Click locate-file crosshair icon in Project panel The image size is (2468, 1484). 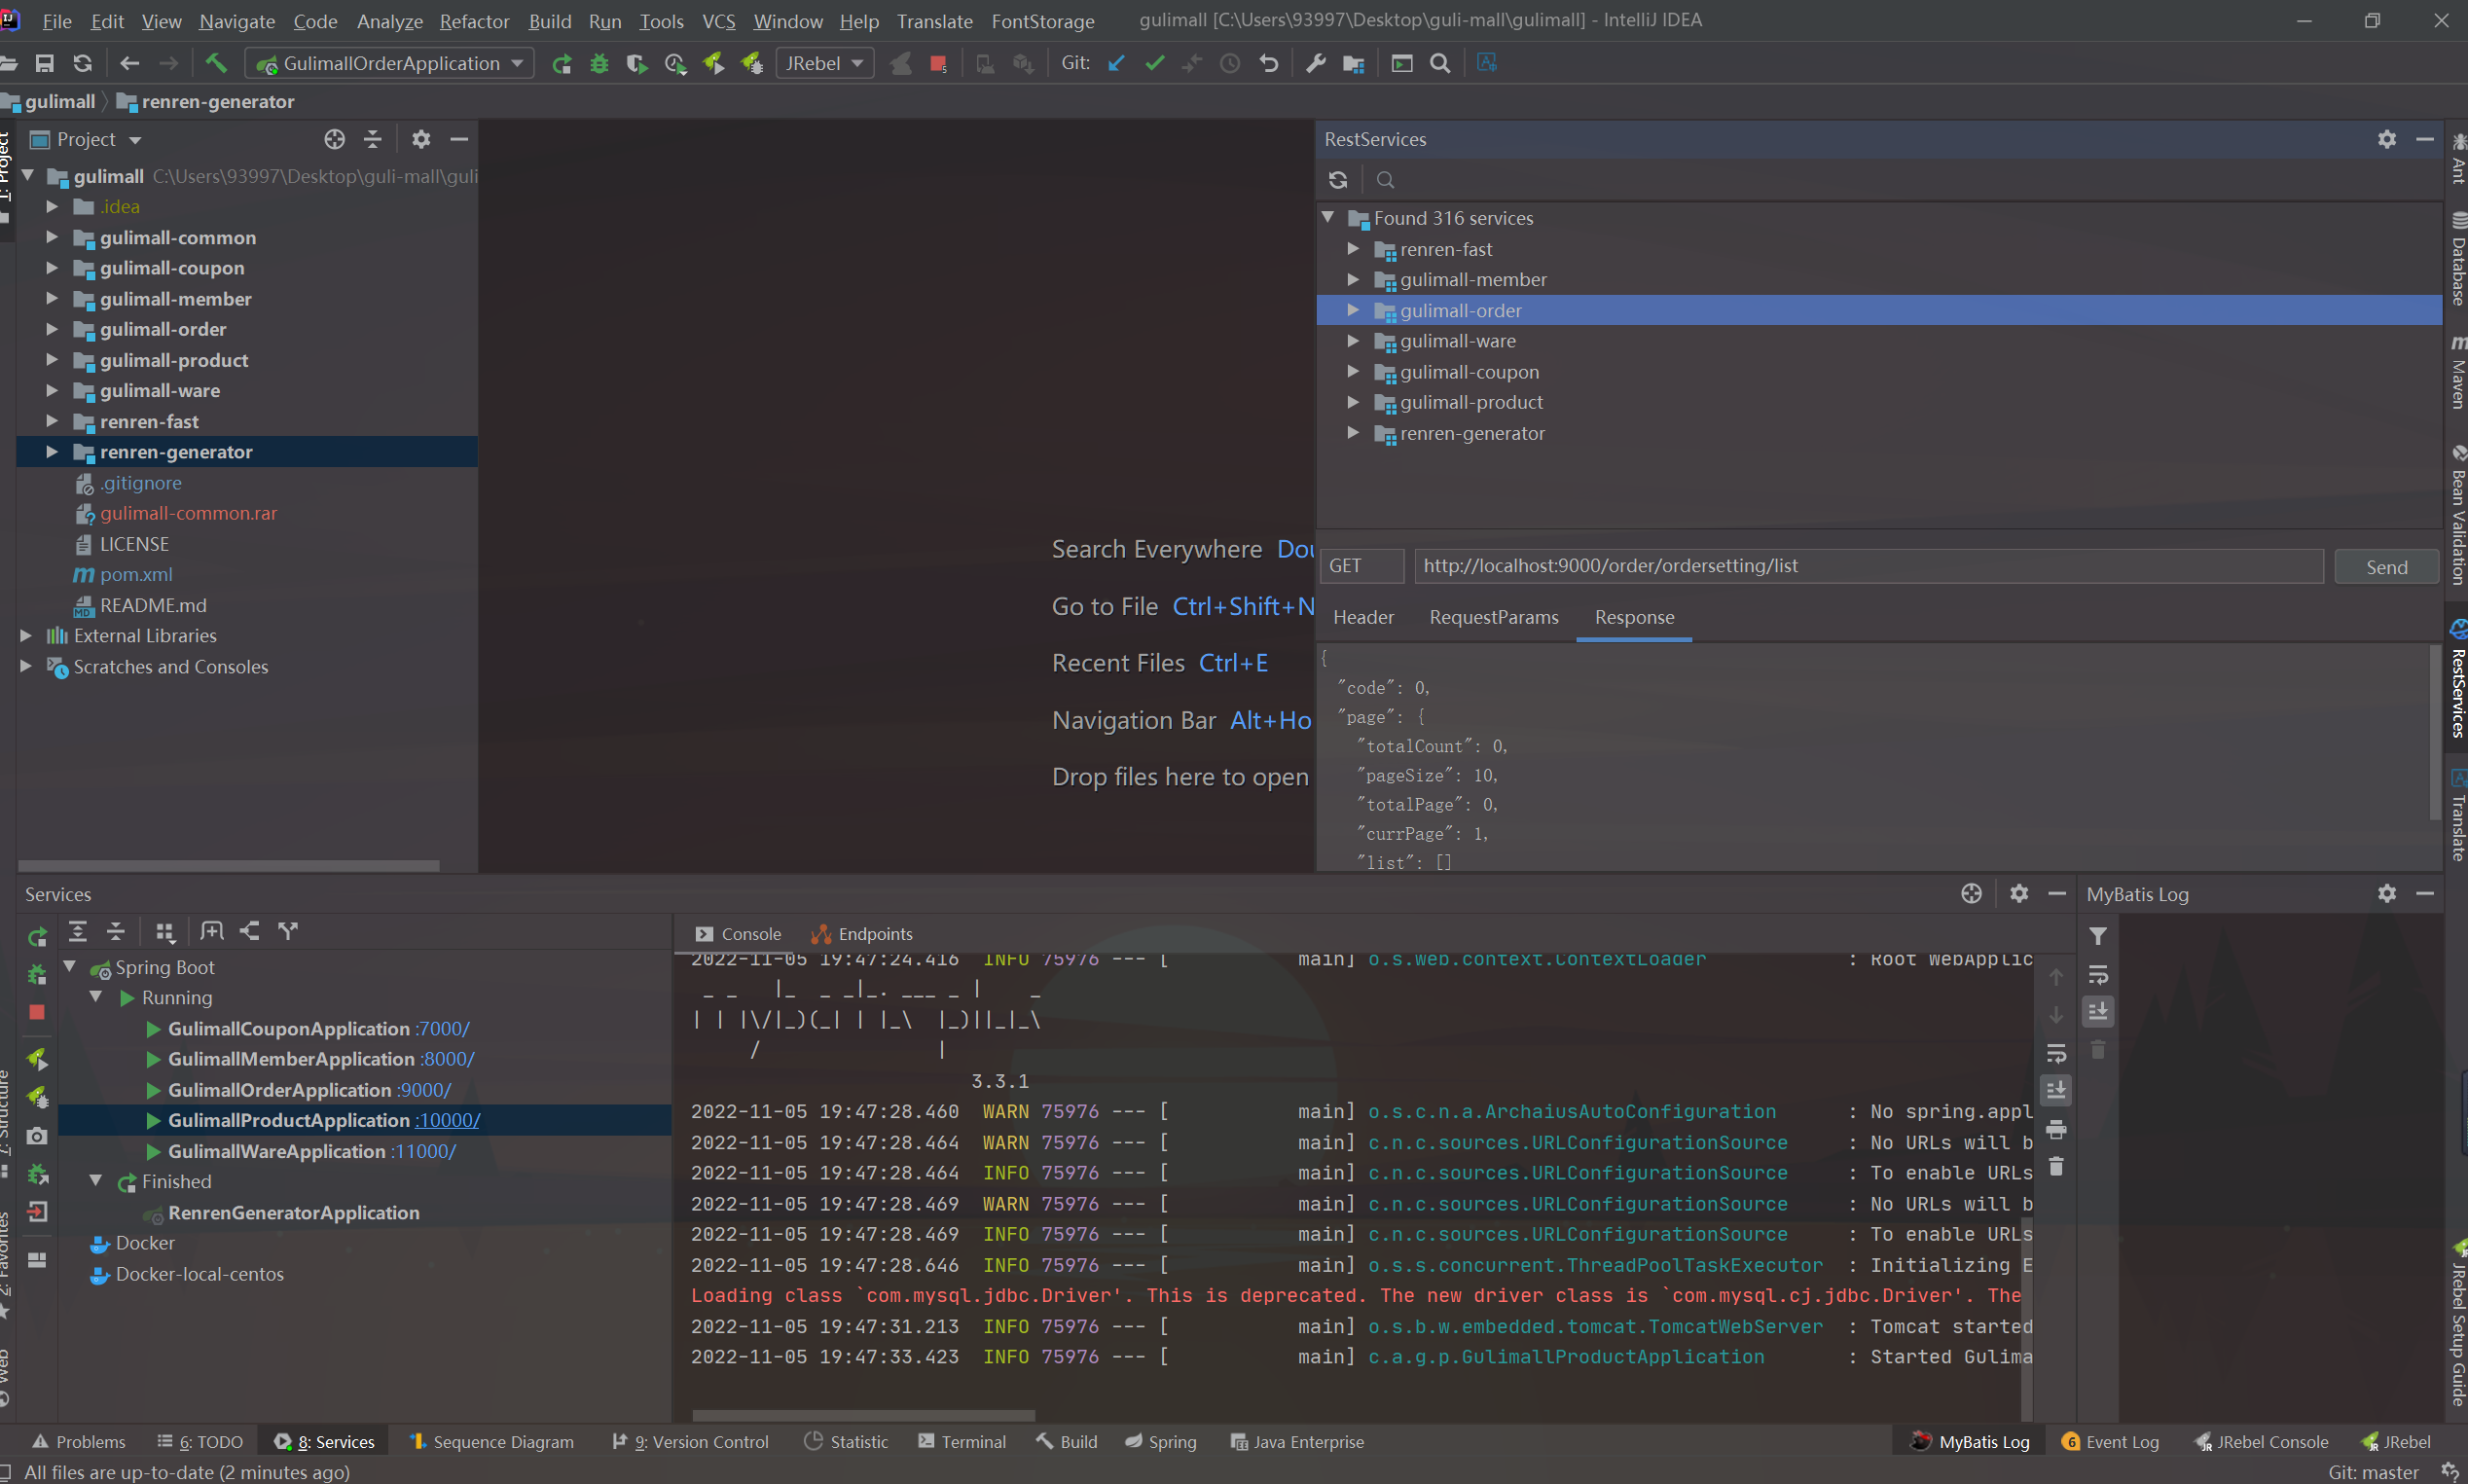click(x=335, y=139)
